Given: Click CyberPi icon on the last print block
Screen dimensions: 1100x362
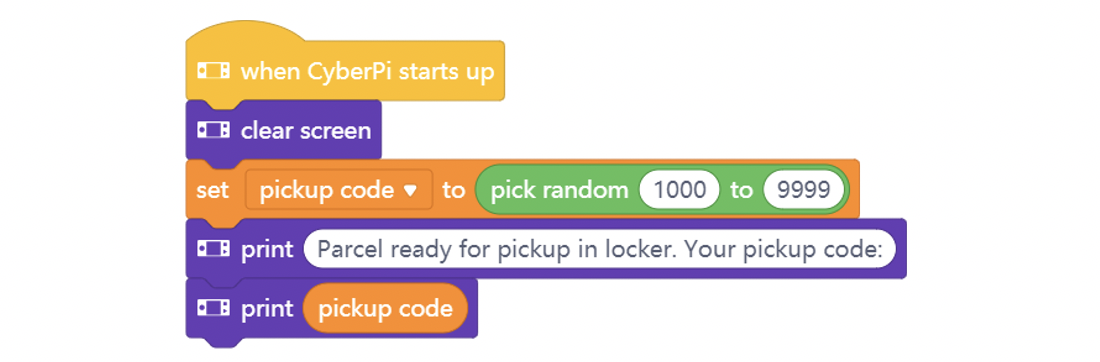Looking at the screenshot, I should (x=213, y=309).
